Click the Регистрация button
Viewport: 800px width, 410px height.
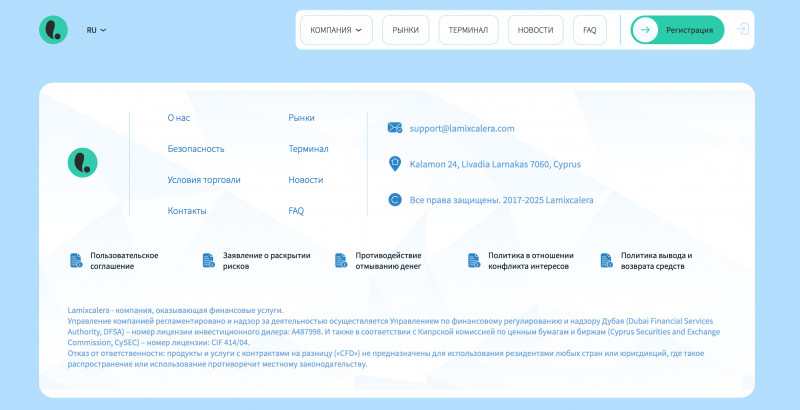pyautogui.click(x=678, y=30)
